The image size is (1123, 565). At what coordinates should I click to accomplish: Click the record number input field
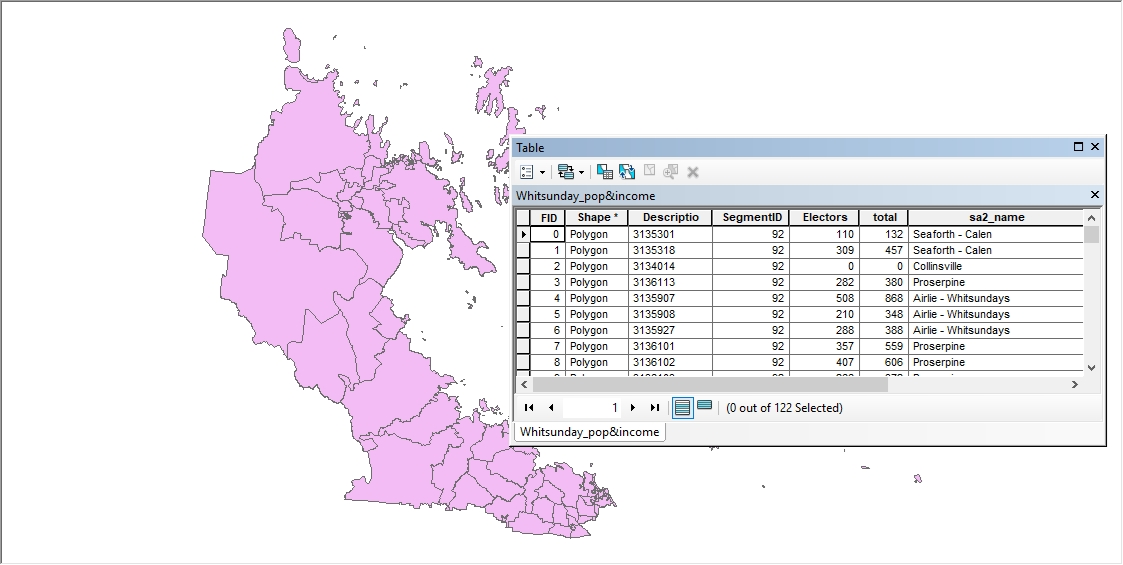[x=592, y=407]
